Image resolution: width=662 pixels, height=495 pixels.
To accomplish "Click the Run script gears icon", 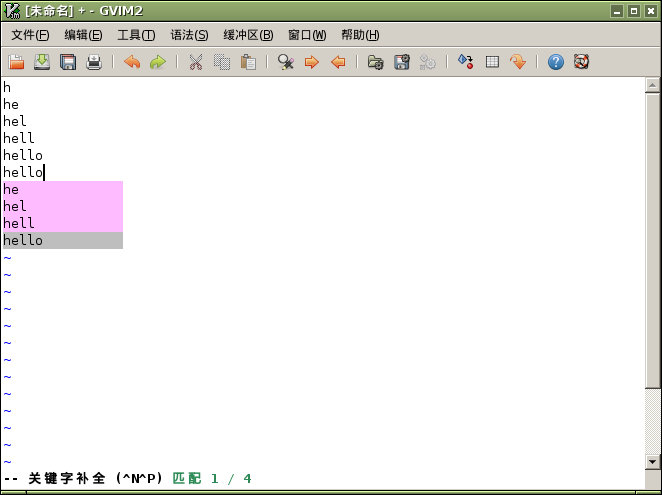I will coord(428,62).
